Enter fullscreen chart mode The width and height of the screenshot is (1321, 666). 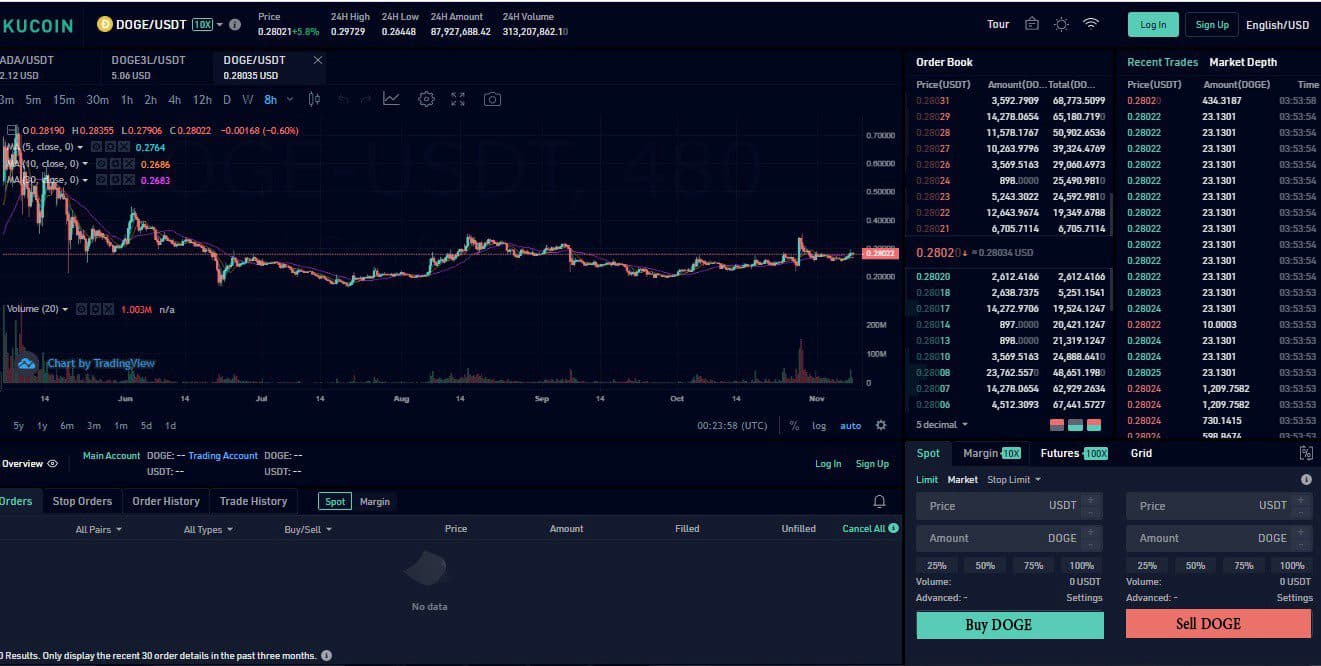(x=458, y=99)
